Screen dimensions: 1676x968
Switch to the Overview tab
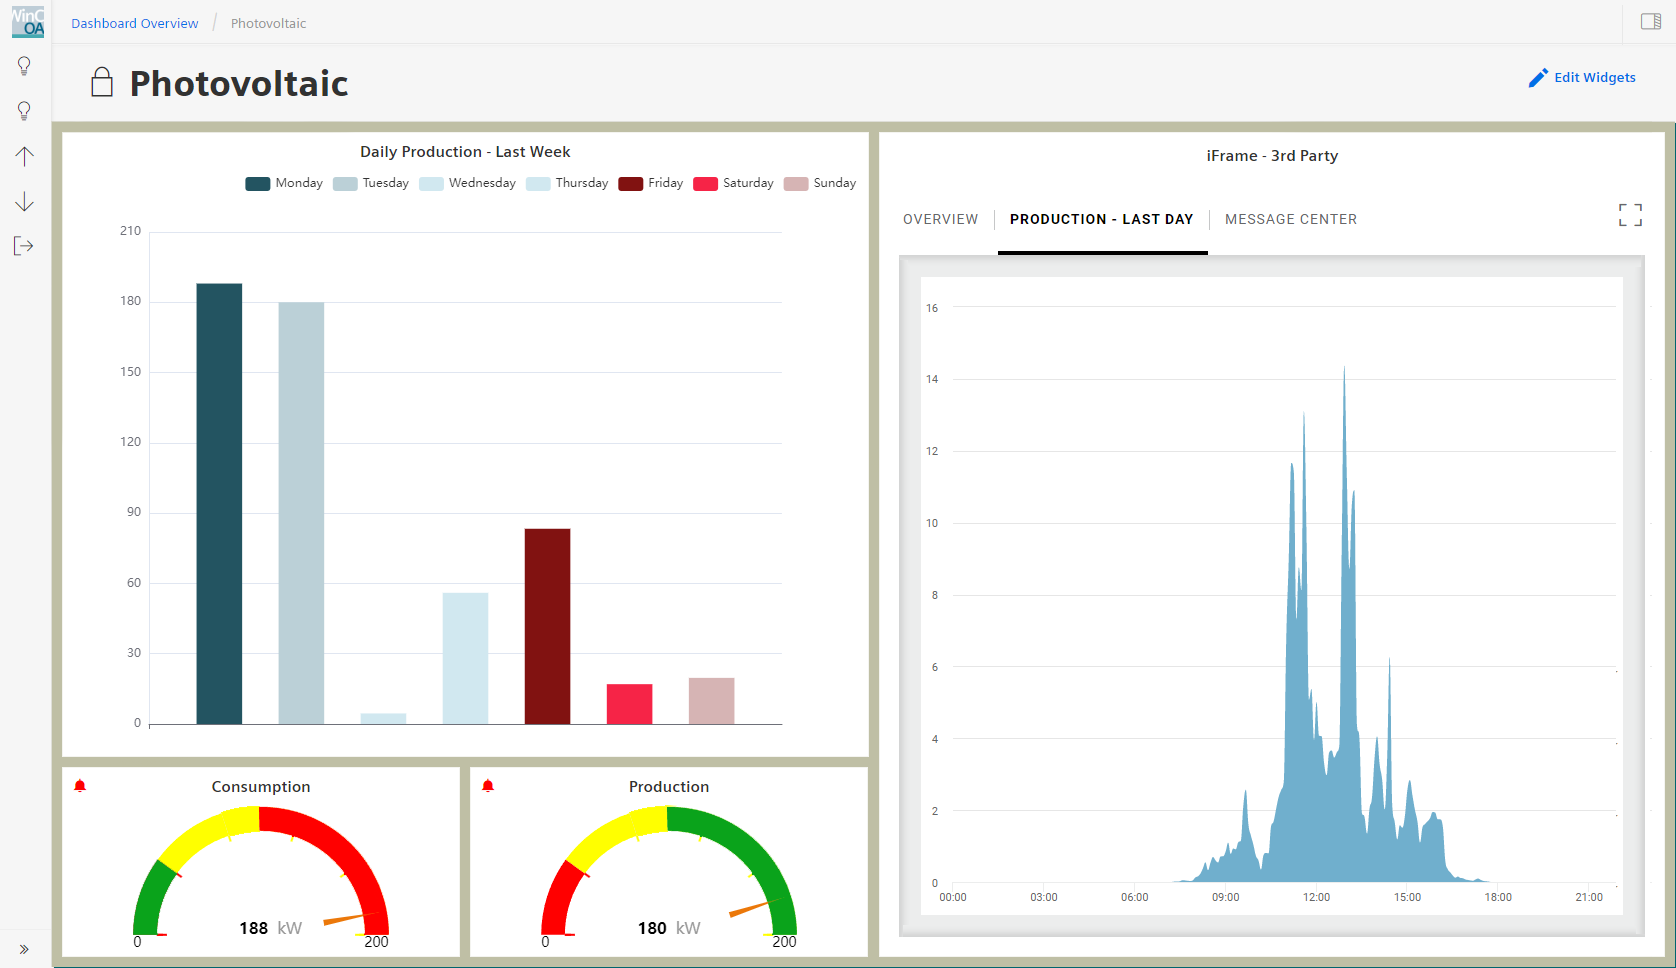click(x=940, y=219)
